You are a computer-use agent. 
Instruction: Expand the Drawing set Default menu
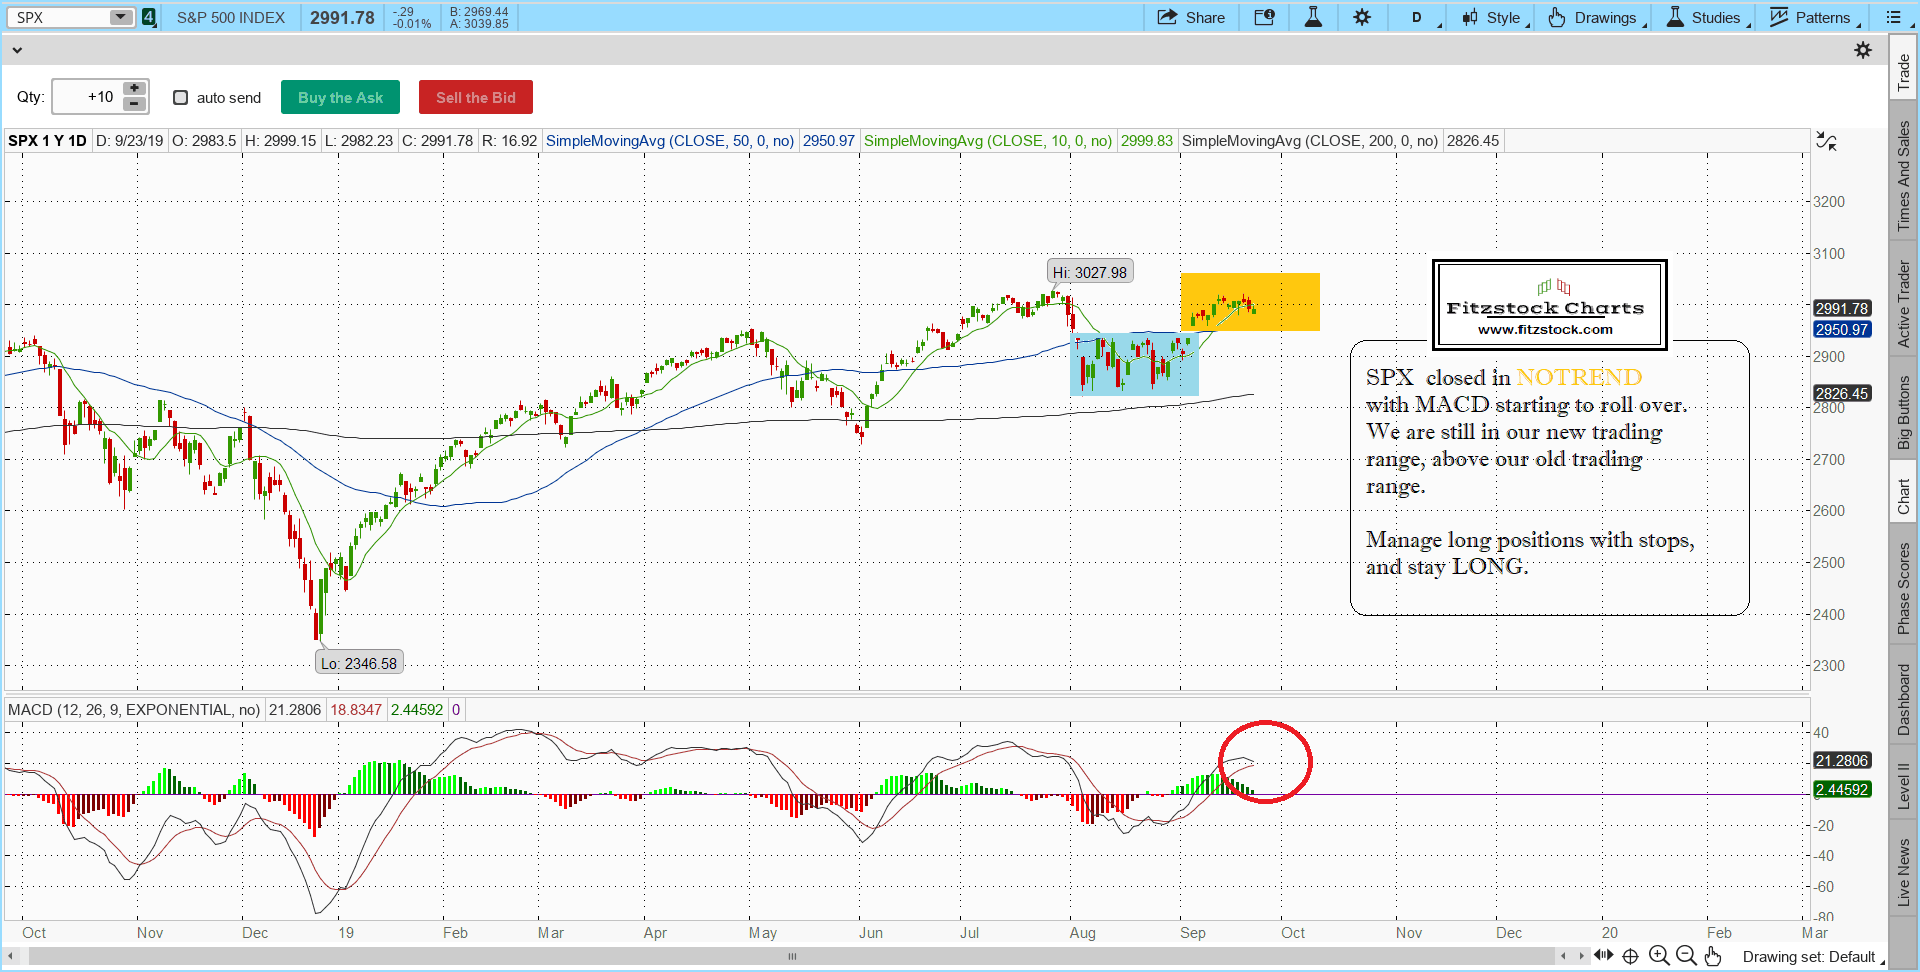[1812, 957]
